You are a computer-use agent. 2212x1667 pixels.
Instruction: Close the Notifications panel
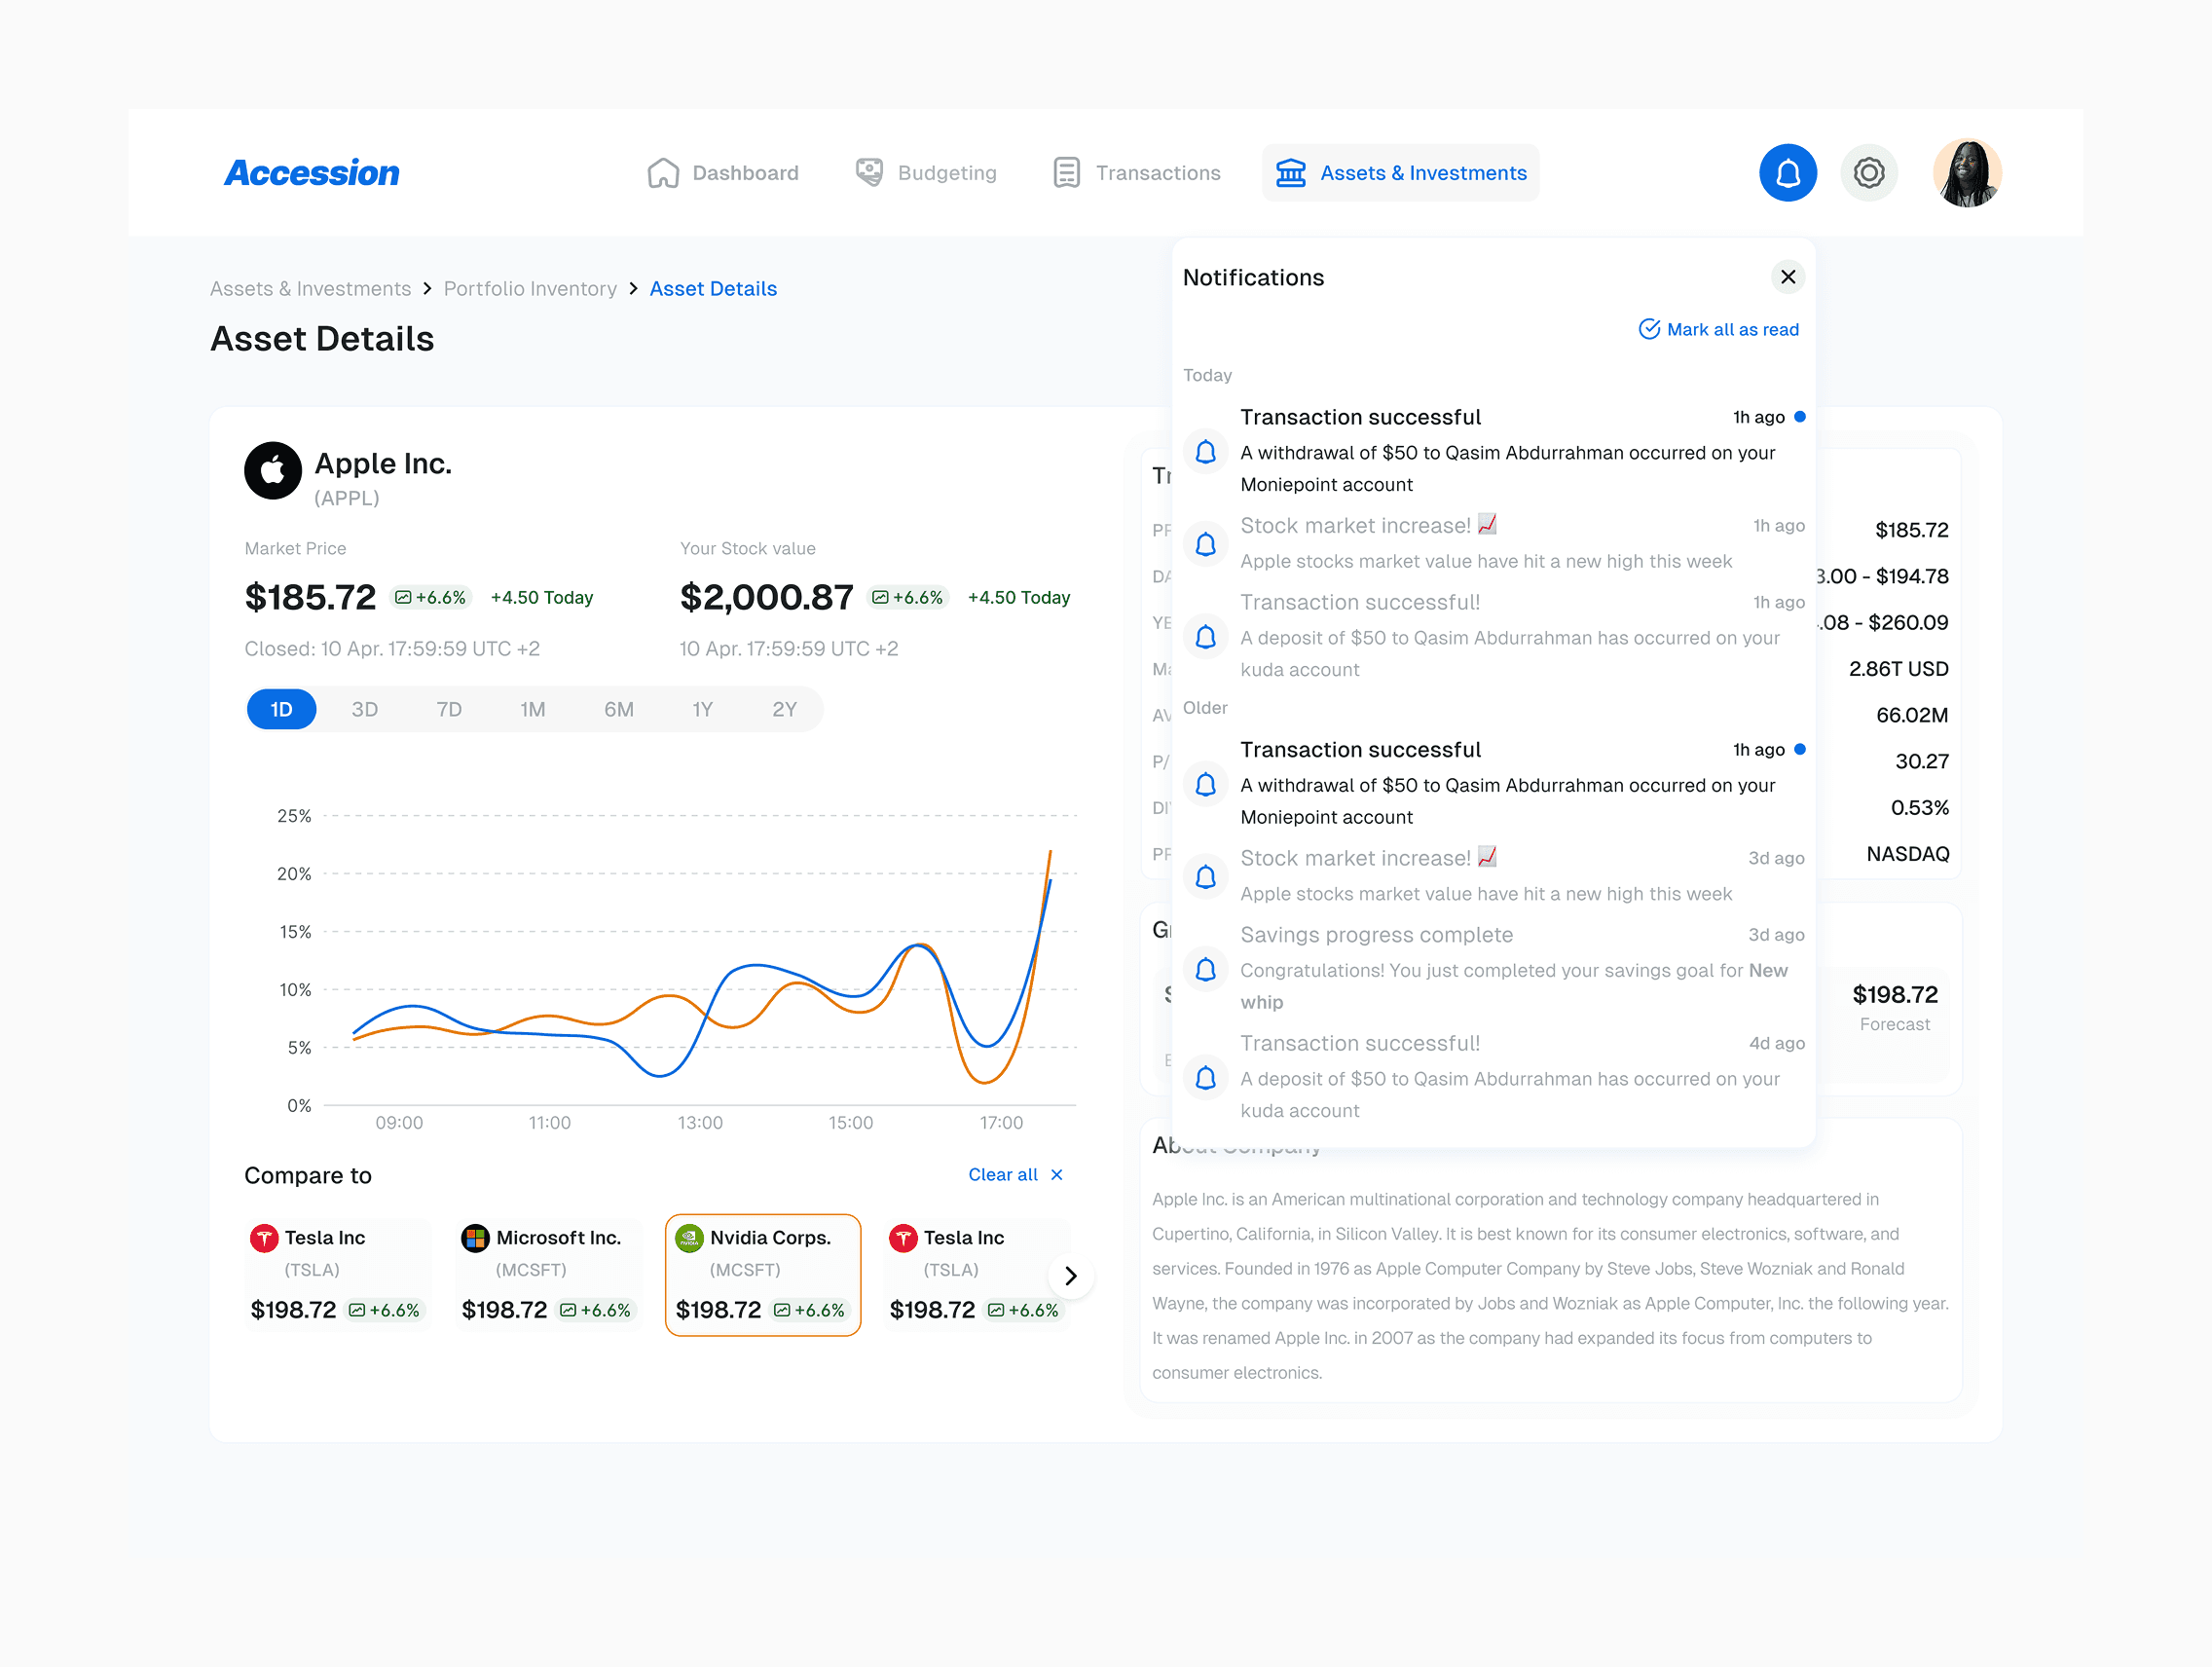(x=1787, y=277)
